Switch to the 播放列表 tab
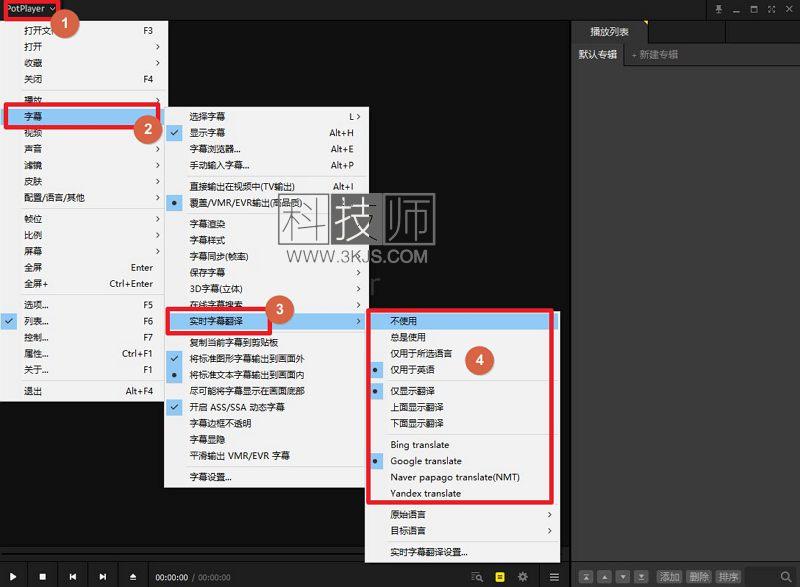 (x=609, y=32)
